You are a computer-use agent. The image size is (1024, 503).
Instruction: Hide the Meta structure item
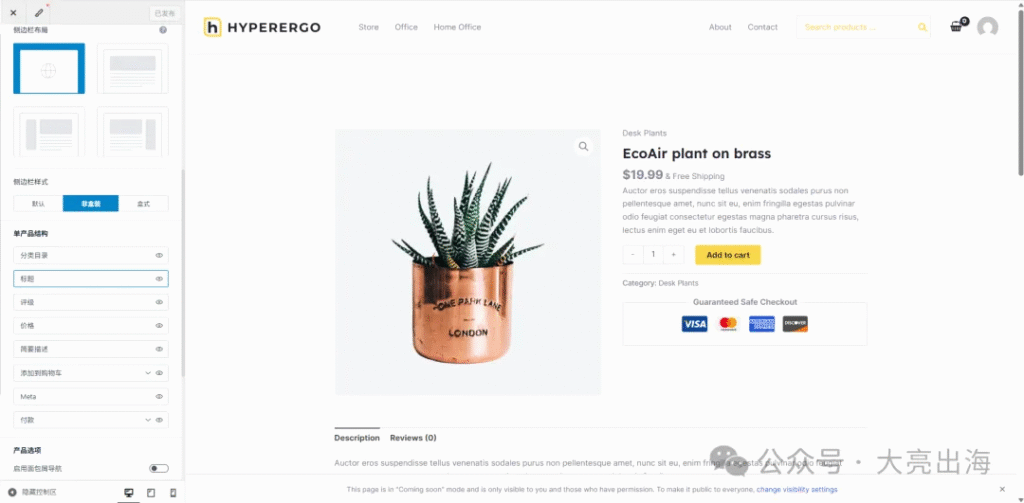159,397
